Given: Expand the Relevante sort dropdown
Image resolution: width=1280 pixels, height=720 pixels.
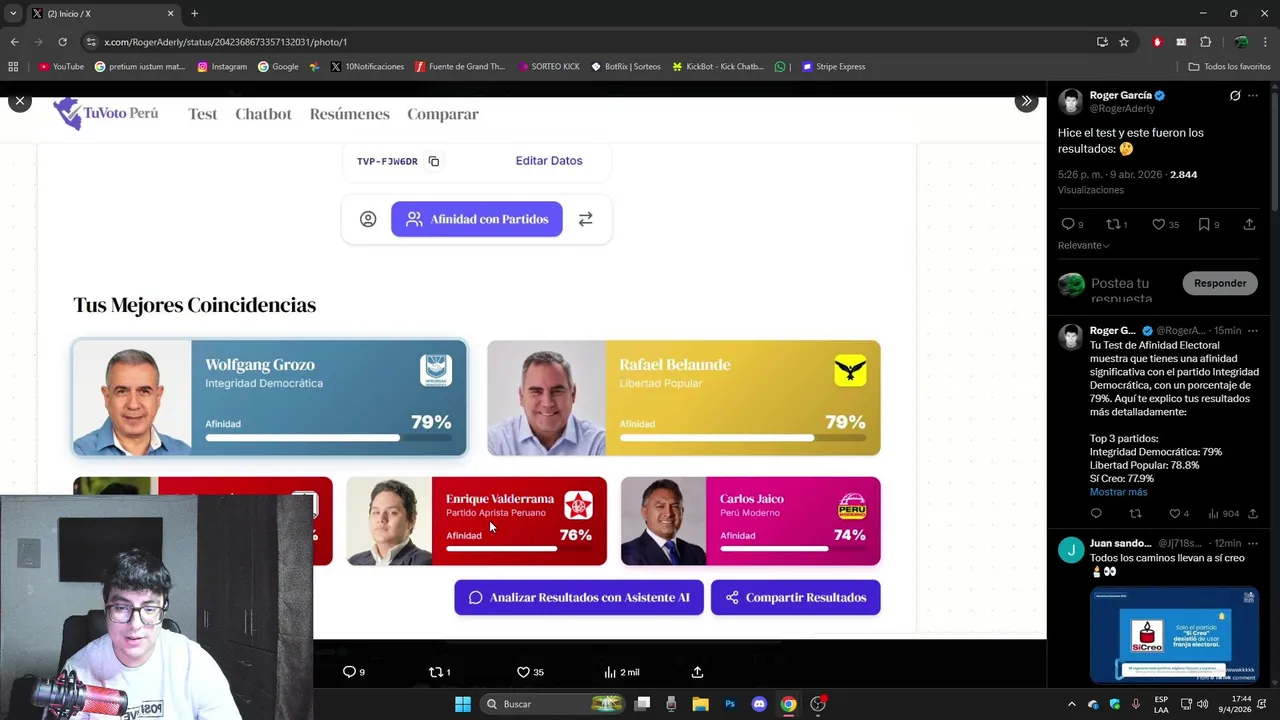Looking at the screenshot, I should (x=1084, y=245).
